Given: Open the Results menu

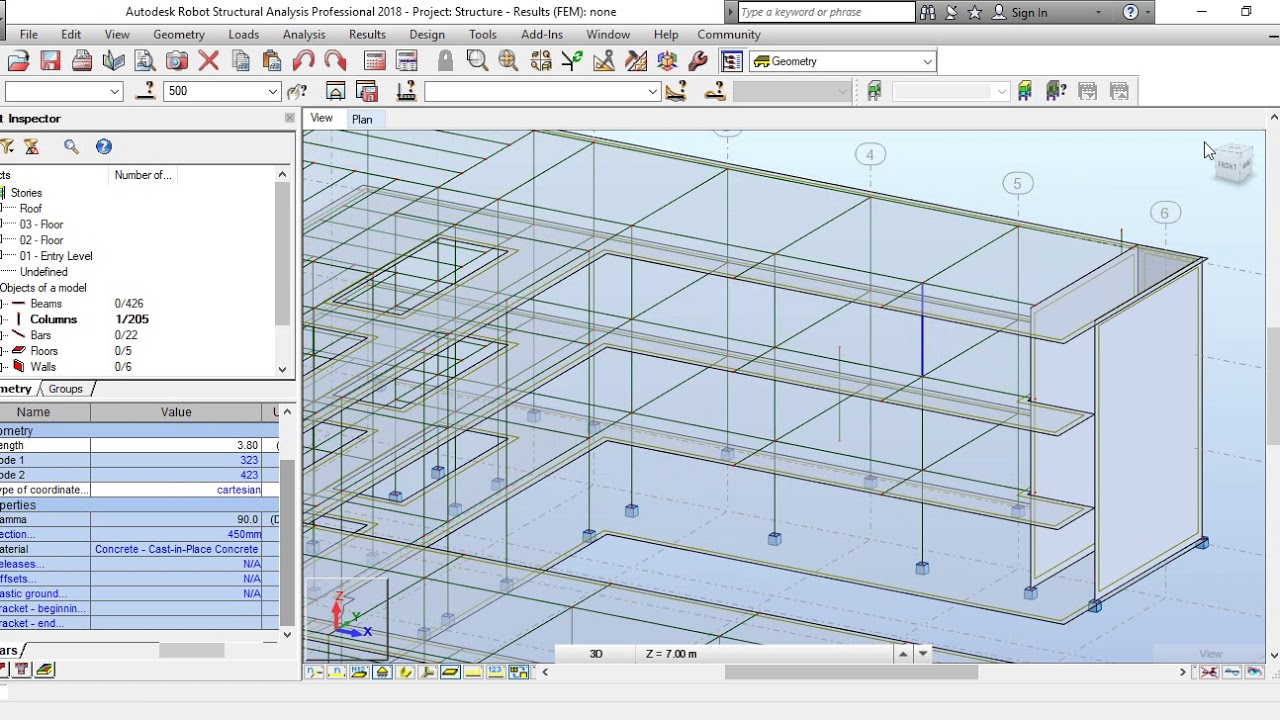Looking at the screenshot, I should tap(367, 34).
